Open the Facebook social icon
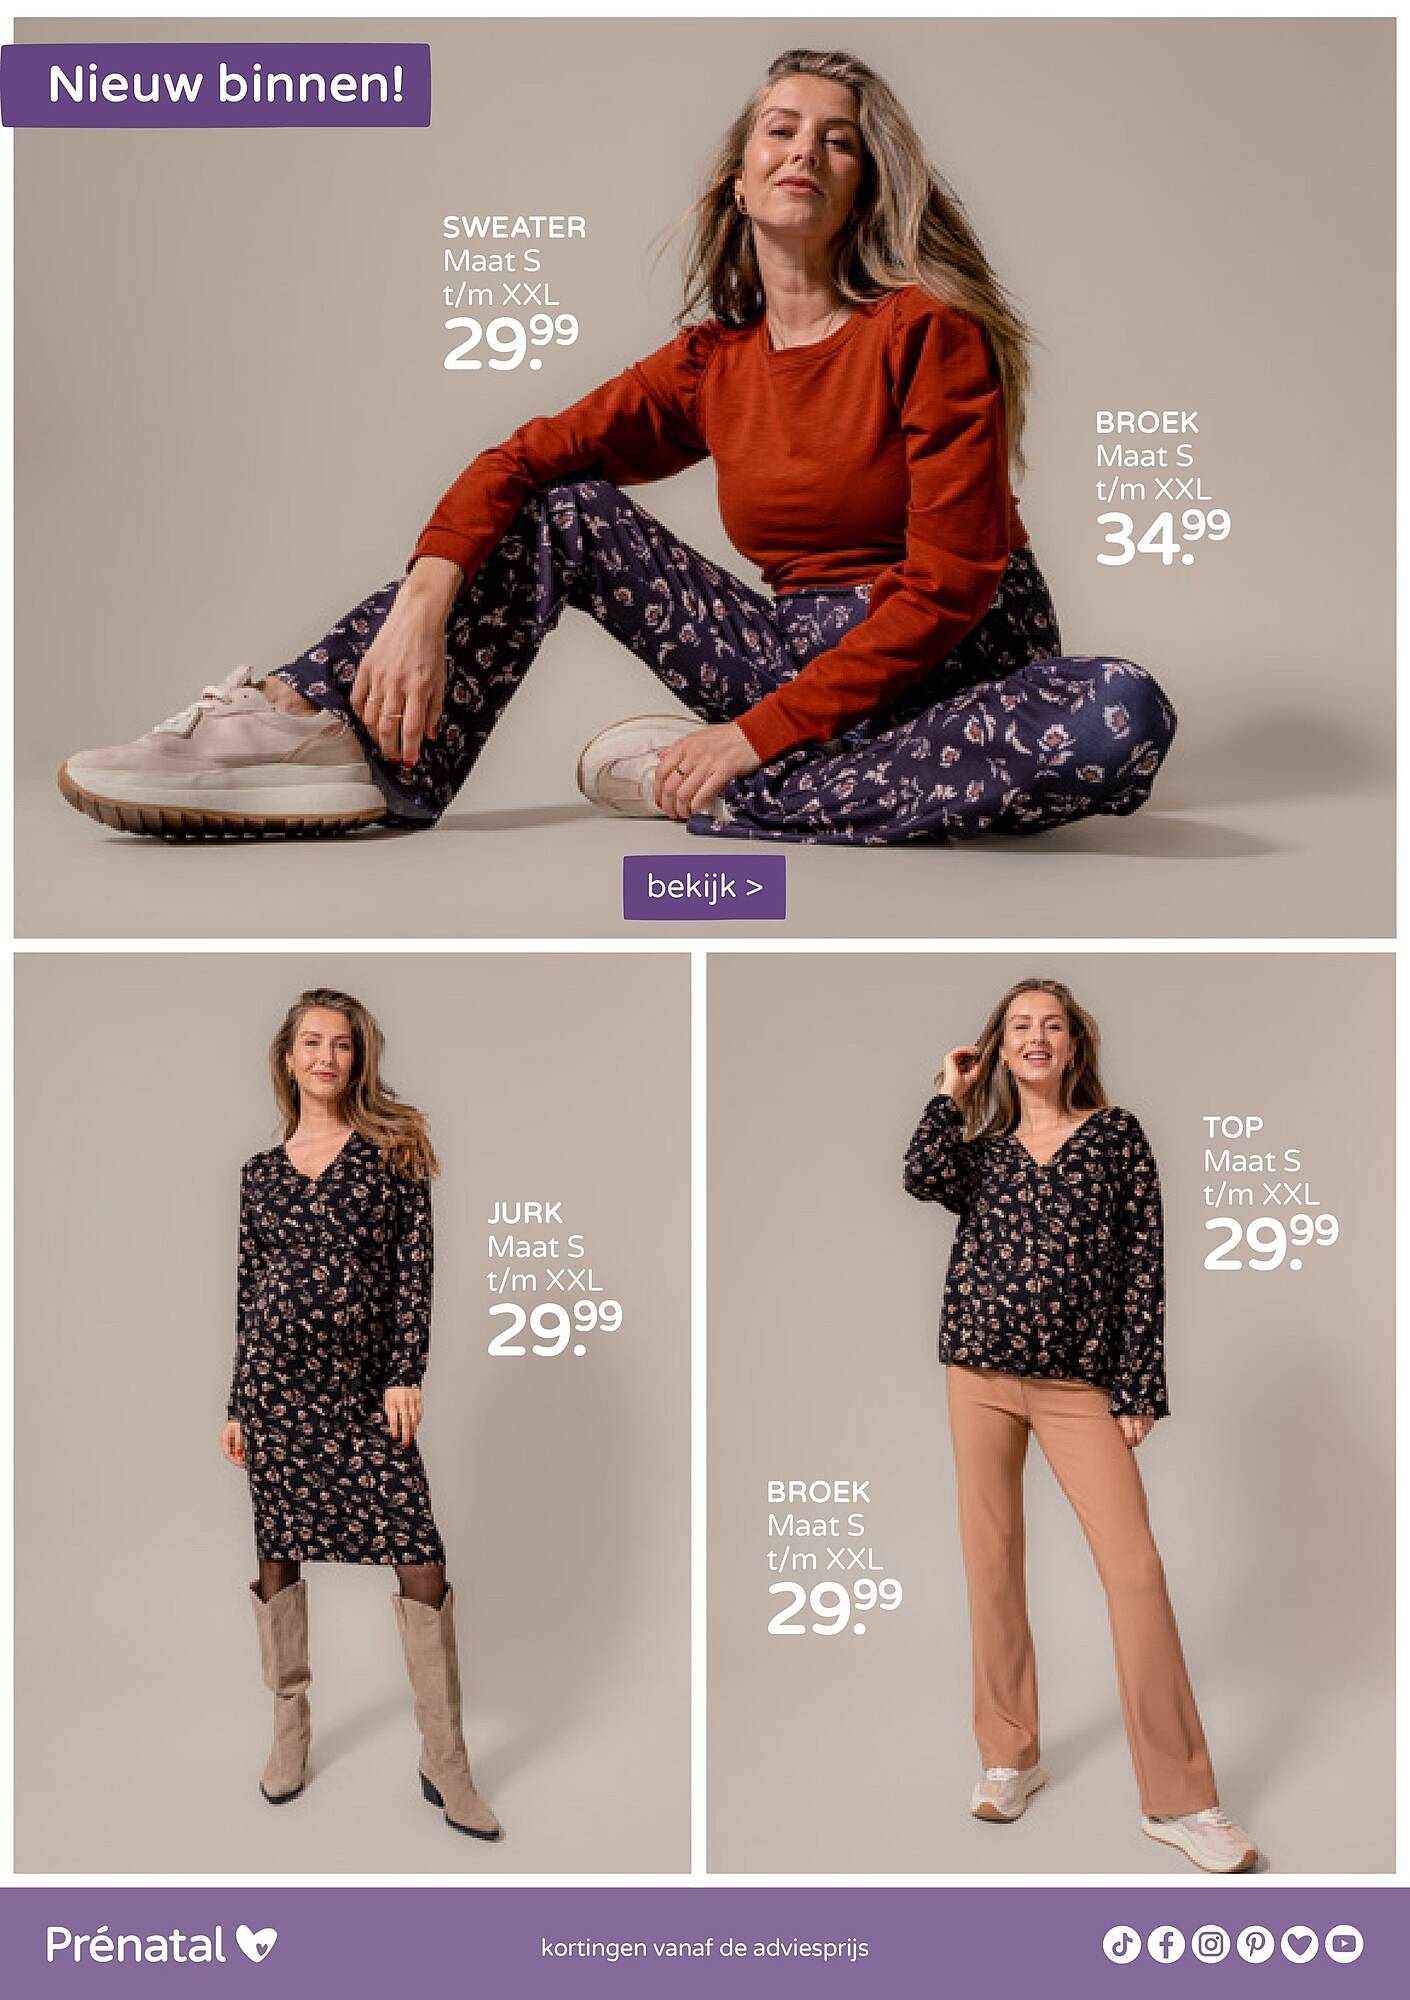The width and height of the screenshot is (1410, 2000). click(x=1166, y=1944)
